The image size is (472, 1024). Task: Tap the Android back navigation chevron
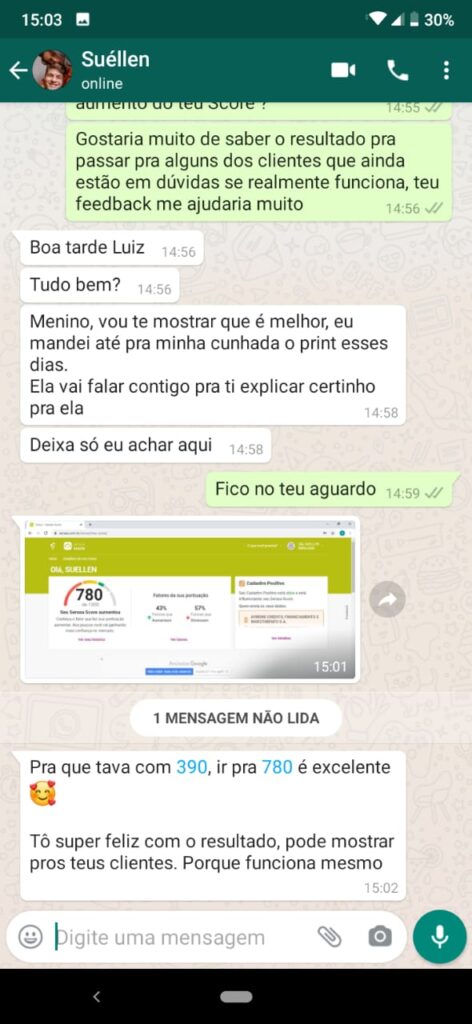(97, 997)
